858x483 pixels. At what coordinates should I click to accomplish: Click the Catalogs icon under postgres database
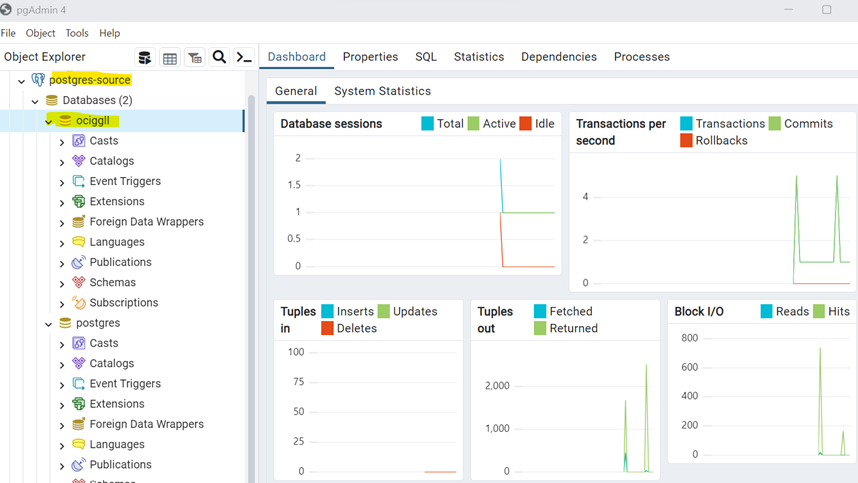79,363
